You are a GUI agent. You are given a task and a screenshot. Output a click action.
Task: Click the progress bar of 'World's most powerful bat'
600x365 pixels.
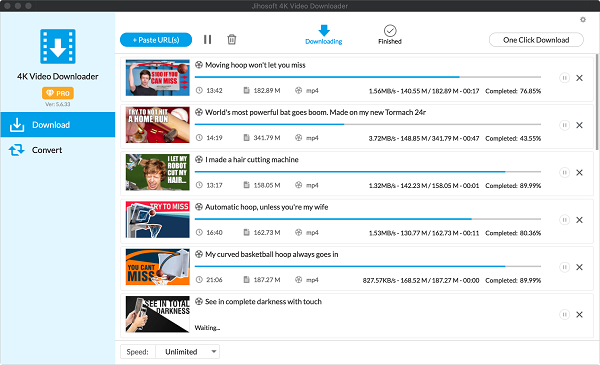tap(368, 124)
